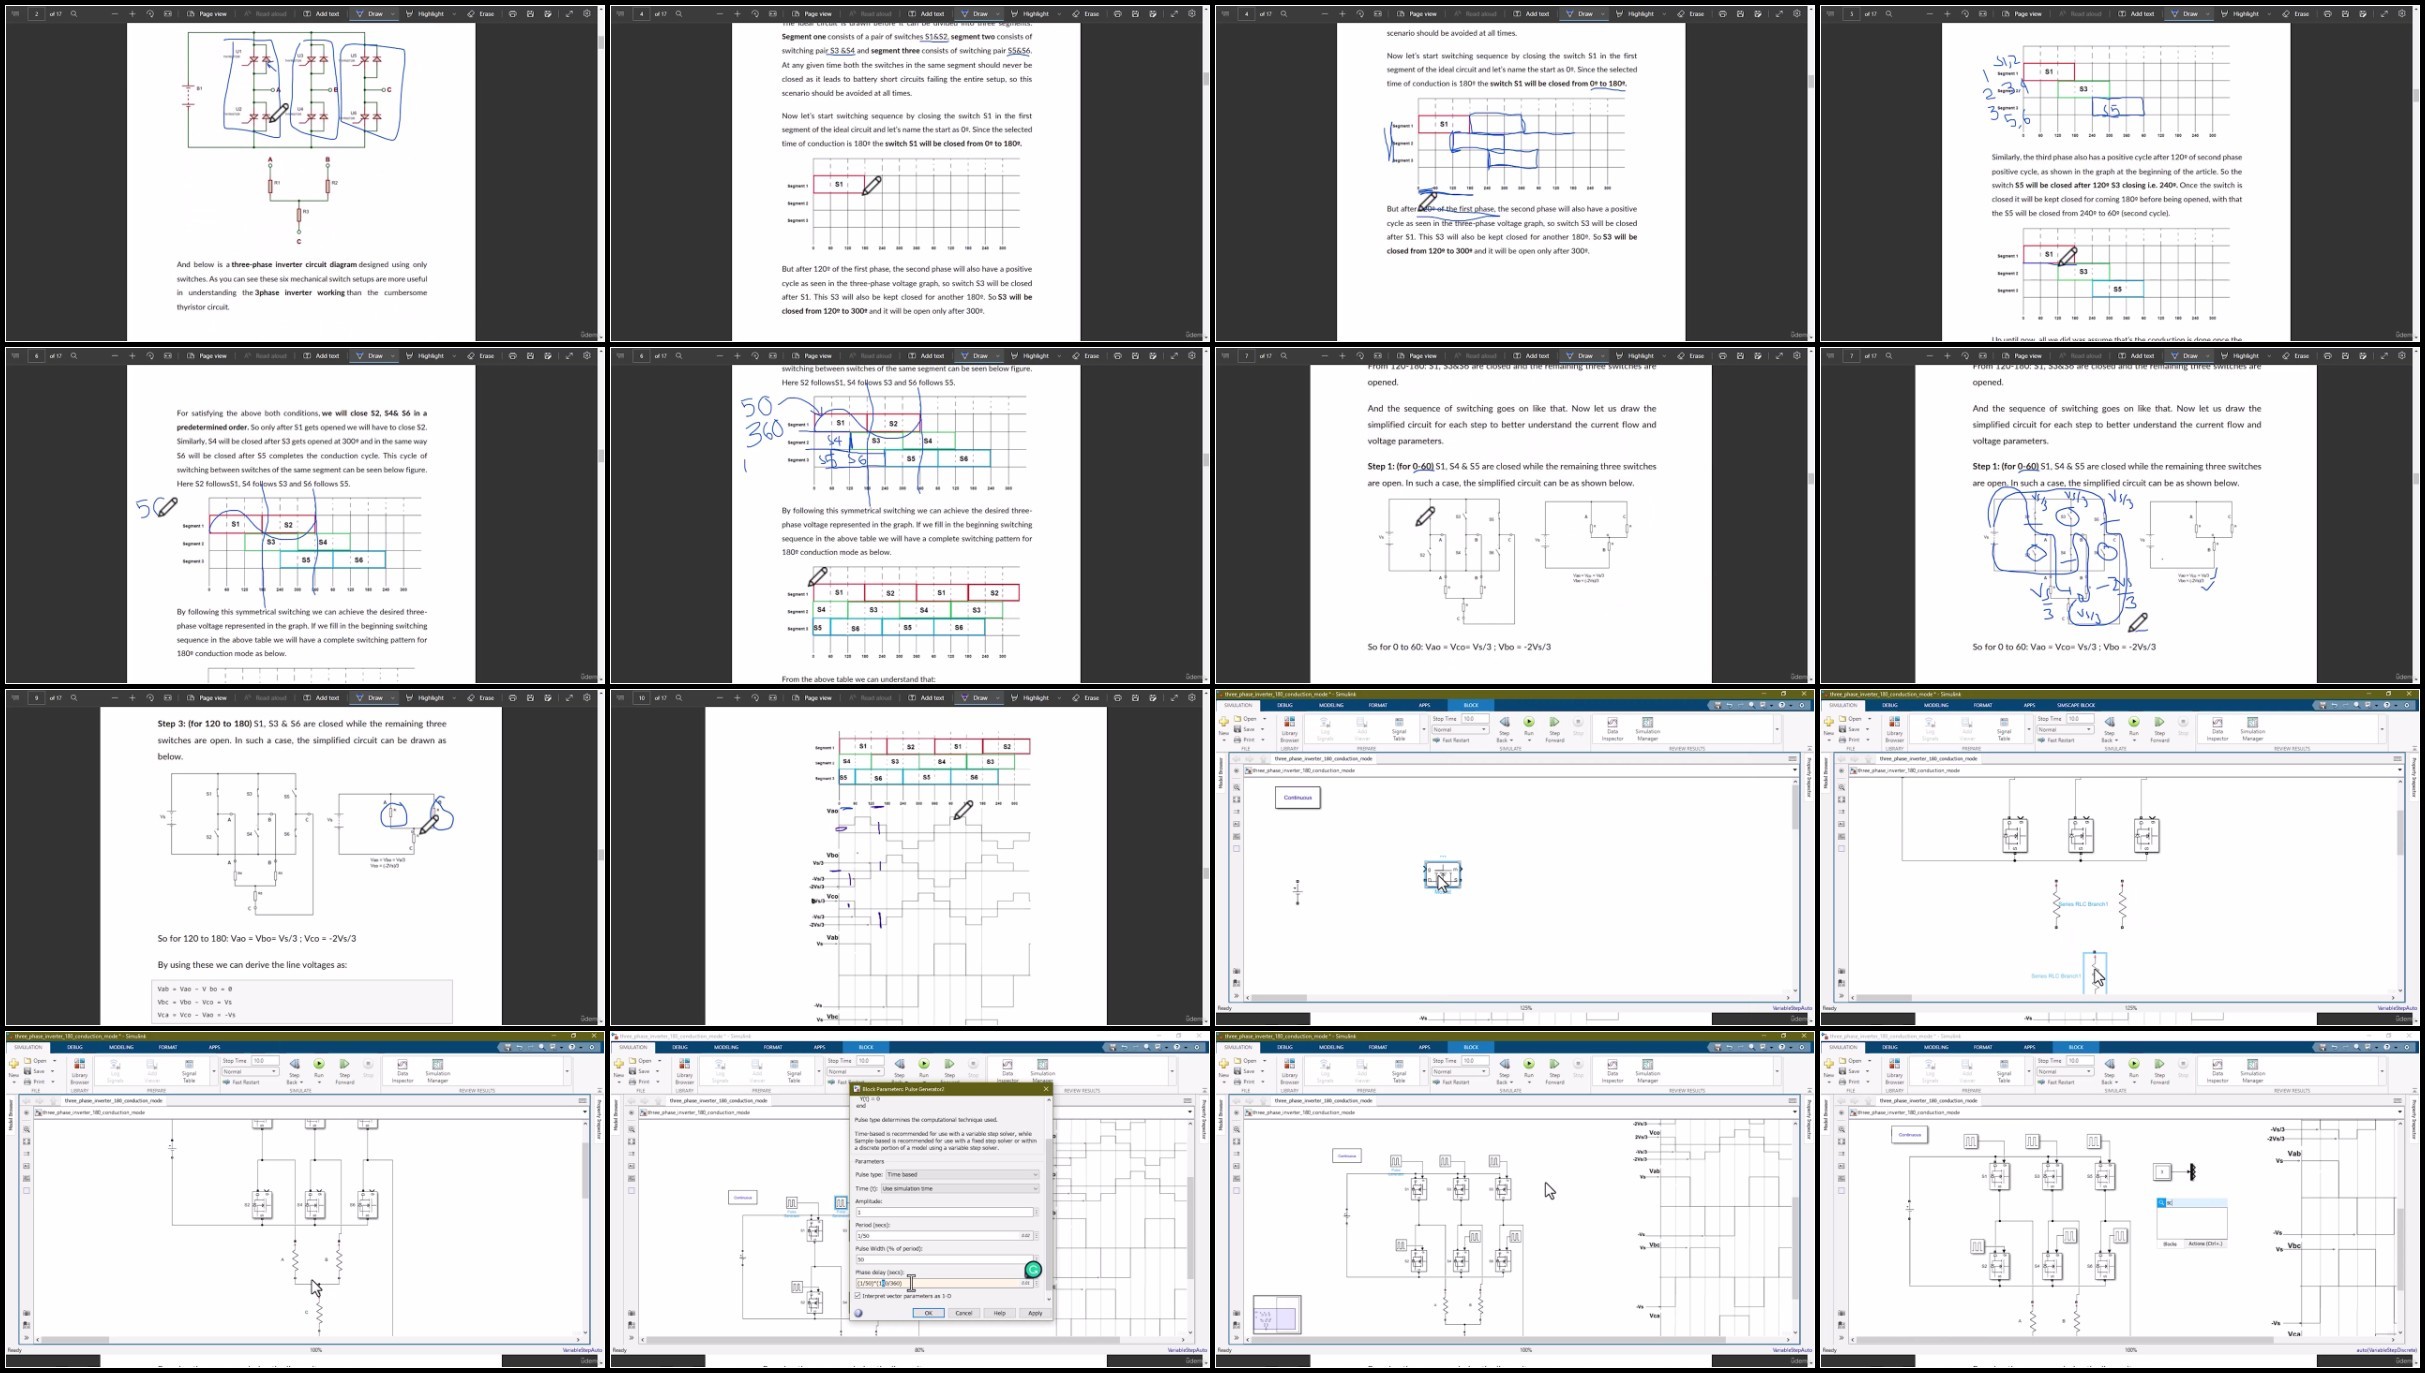Open Library Browser in the SIMSCAPE BLOCK window

(1894, 728)
